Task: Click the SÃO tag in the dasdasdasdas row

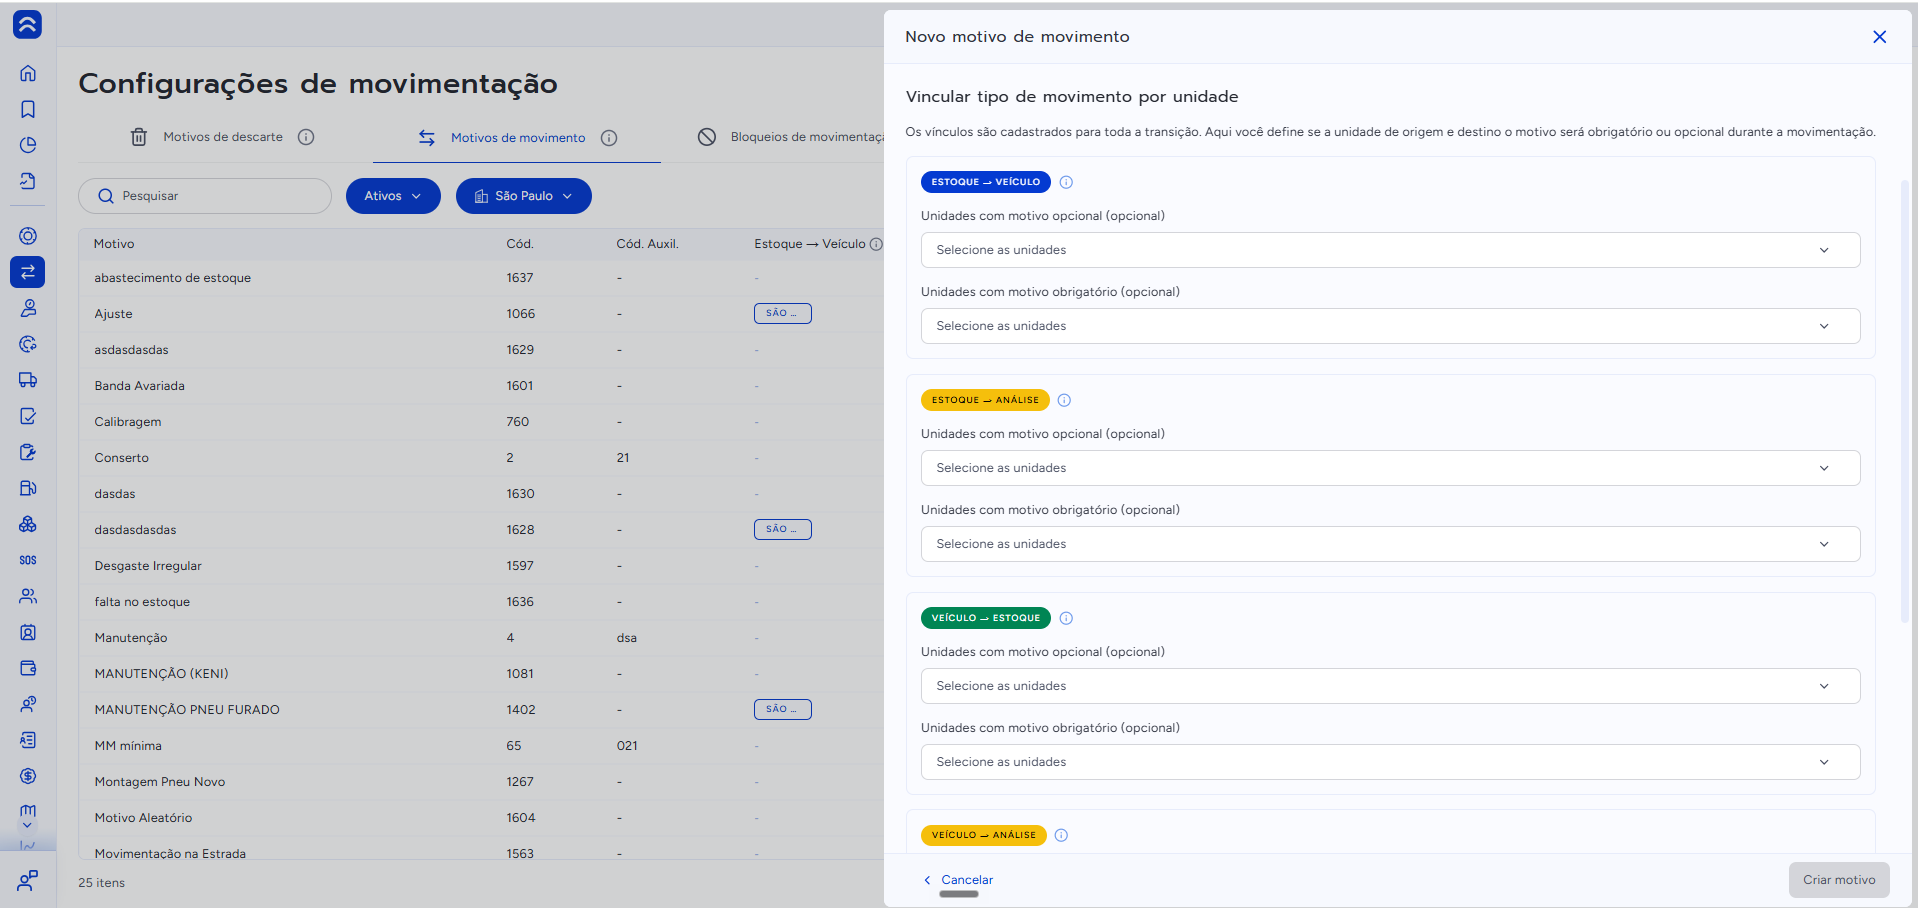Action: [x=782, y=530]
